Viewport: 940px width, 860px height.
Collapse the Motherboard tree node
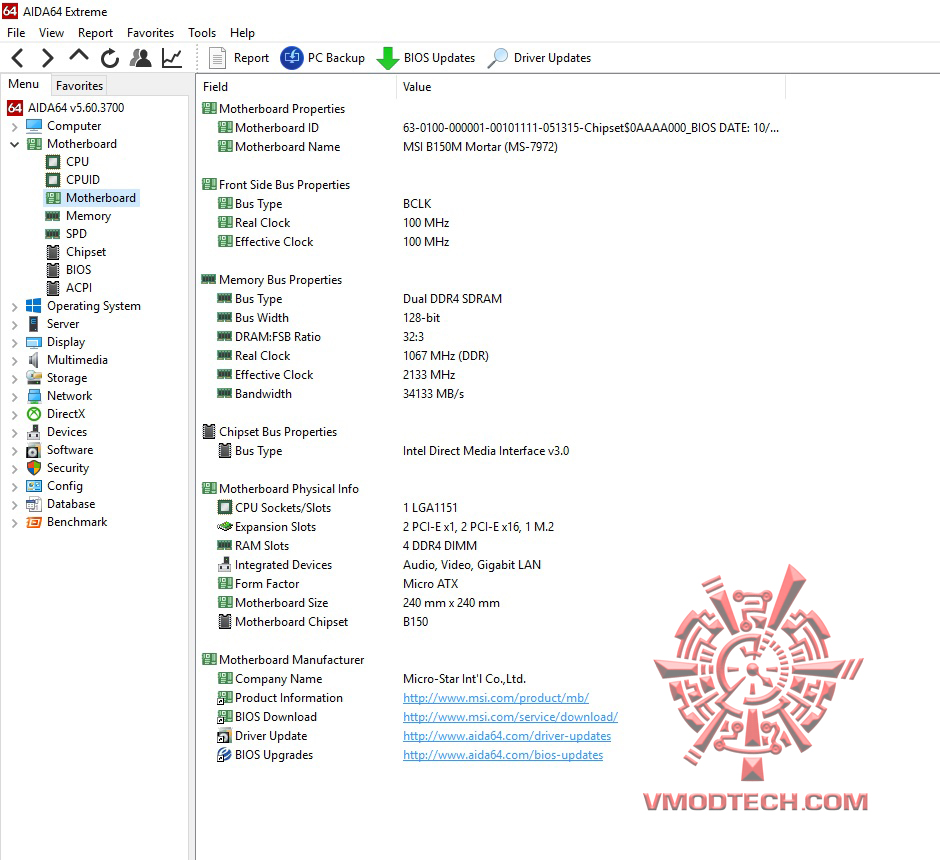pyautogui.click(x=14, y=144)
